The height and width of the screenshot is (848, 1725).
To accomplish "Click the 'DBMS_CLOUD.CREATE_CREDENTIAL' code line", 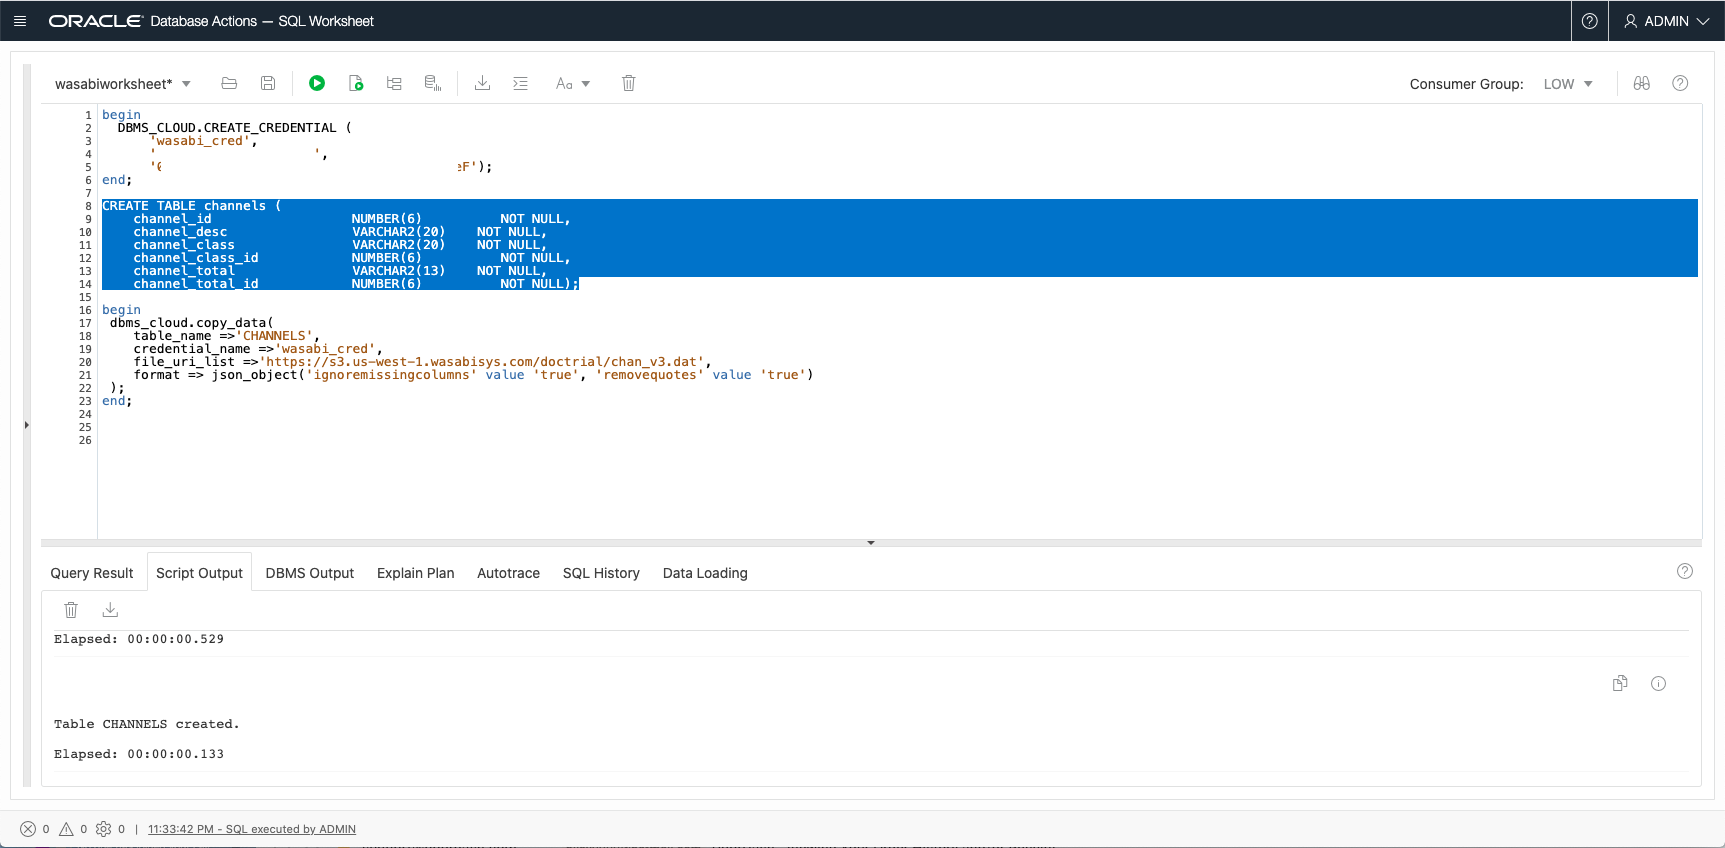I will point(234,128).
